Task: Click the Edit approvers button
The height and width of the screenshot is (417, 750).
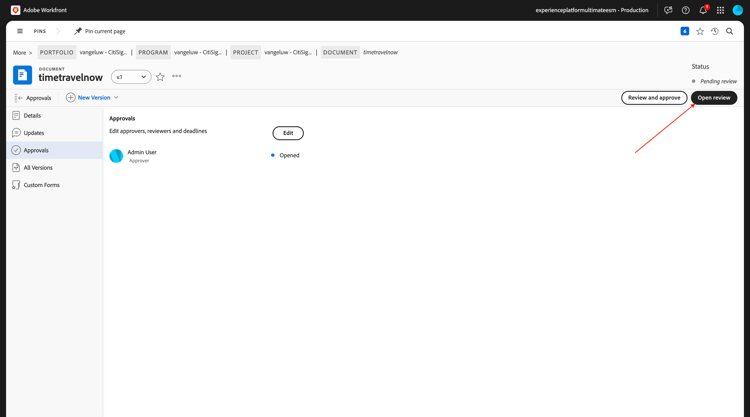Action: pos(288,133)
